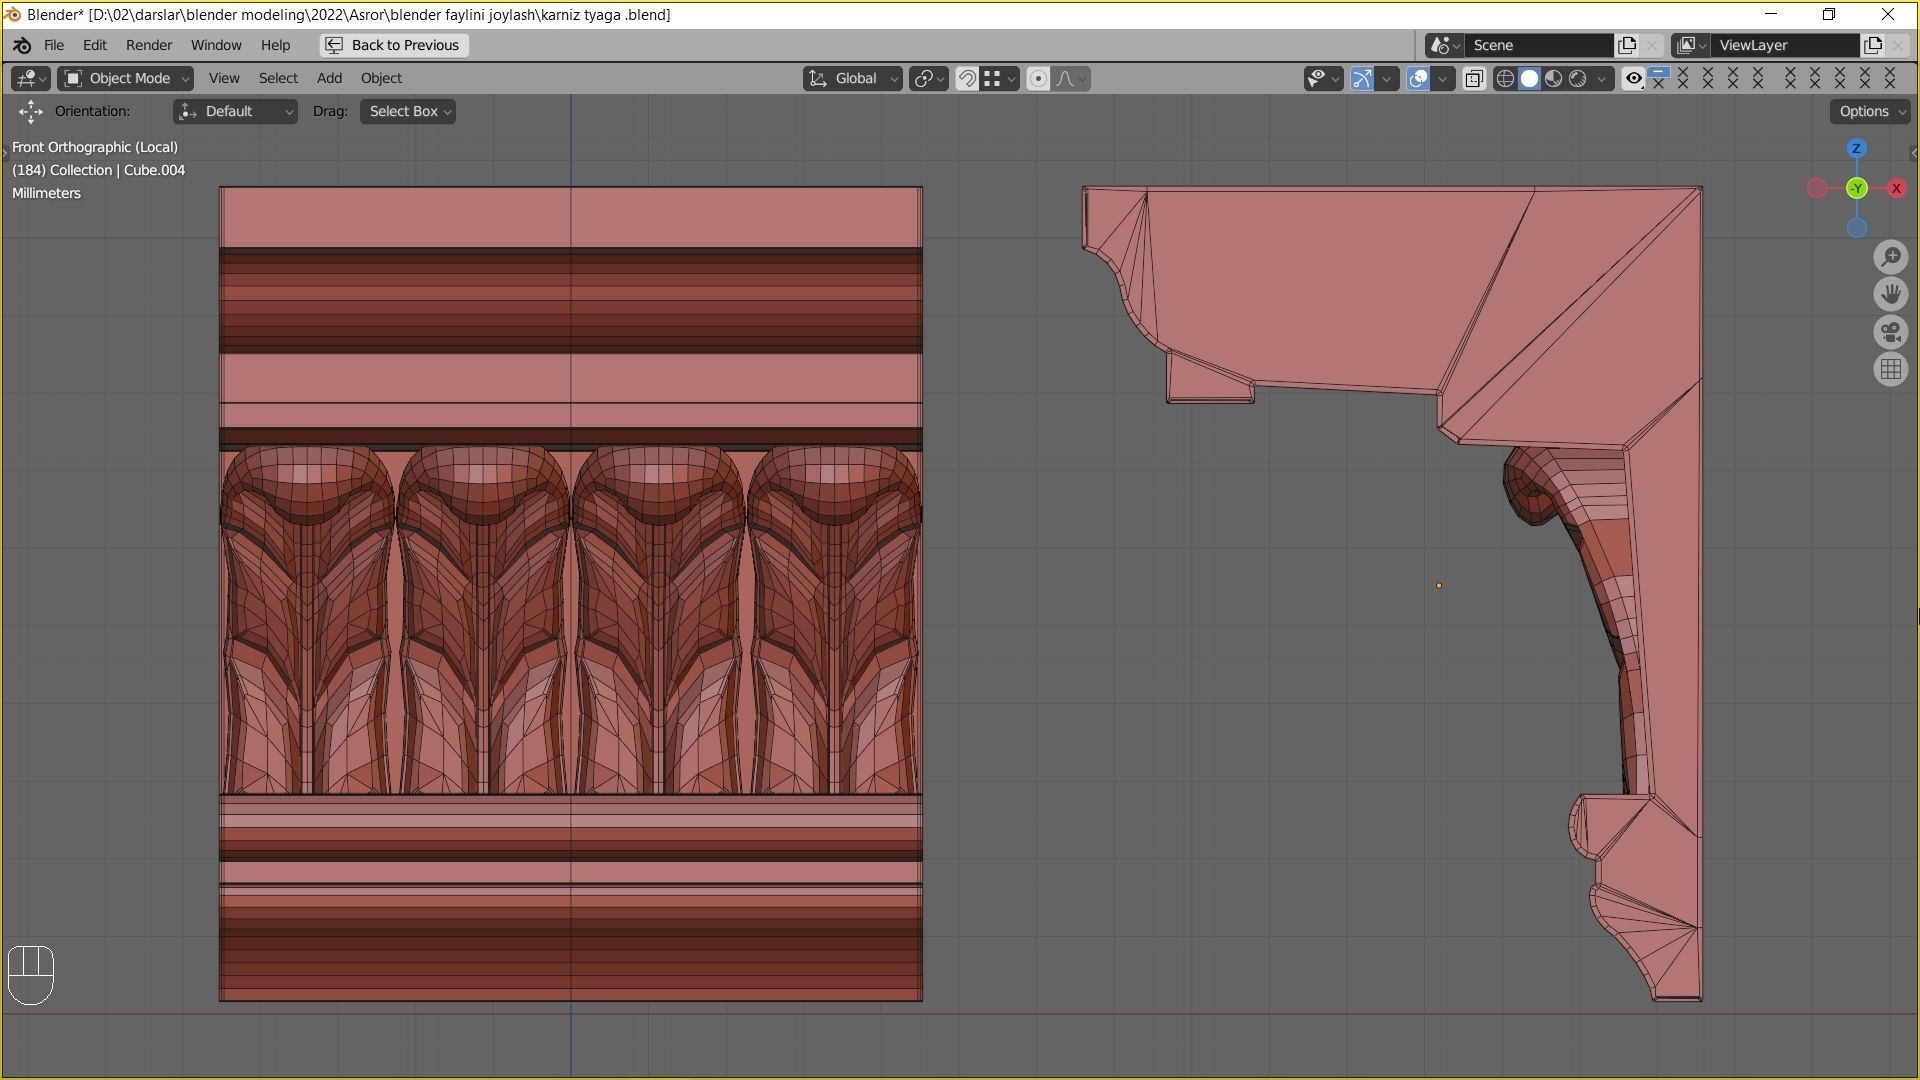The width and height of the screenshot is (1920, 1080).
Task: Toggle the snap magnet
Action: (967, 78)
